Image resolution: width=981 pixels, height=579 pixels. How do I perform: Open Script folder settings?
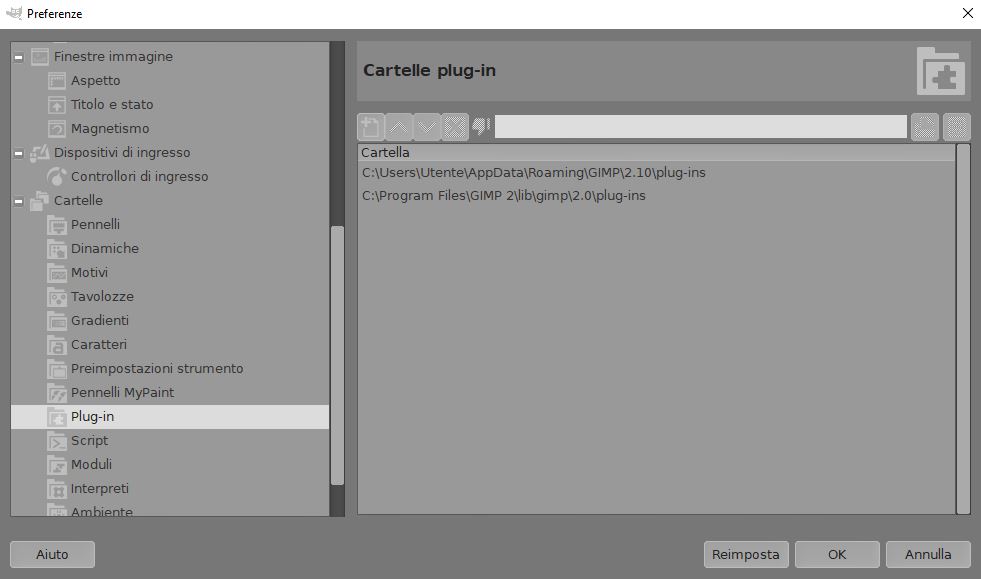click(89, 441)
